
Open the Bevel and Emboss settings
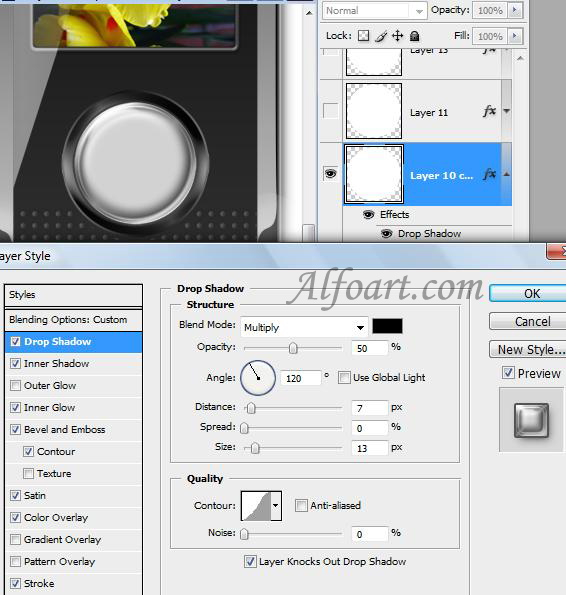[x=64, y=430]
